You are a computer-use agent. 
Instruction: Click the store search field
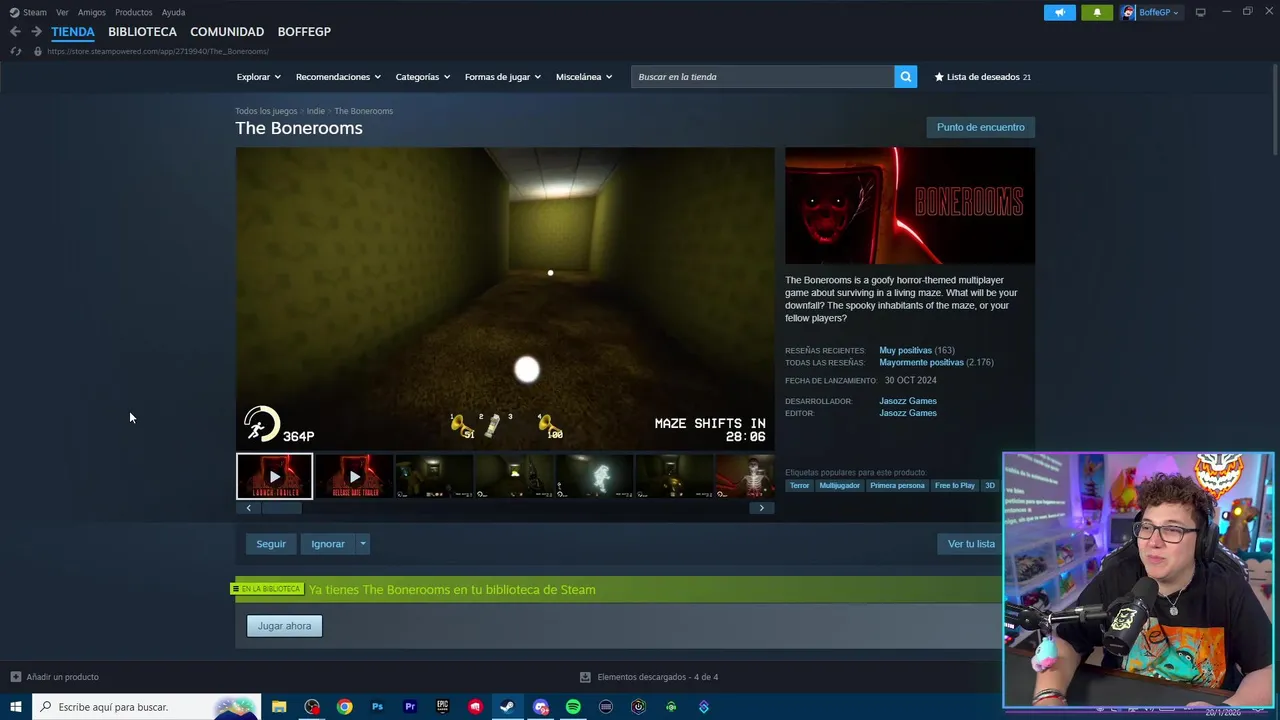click(762, 77)
